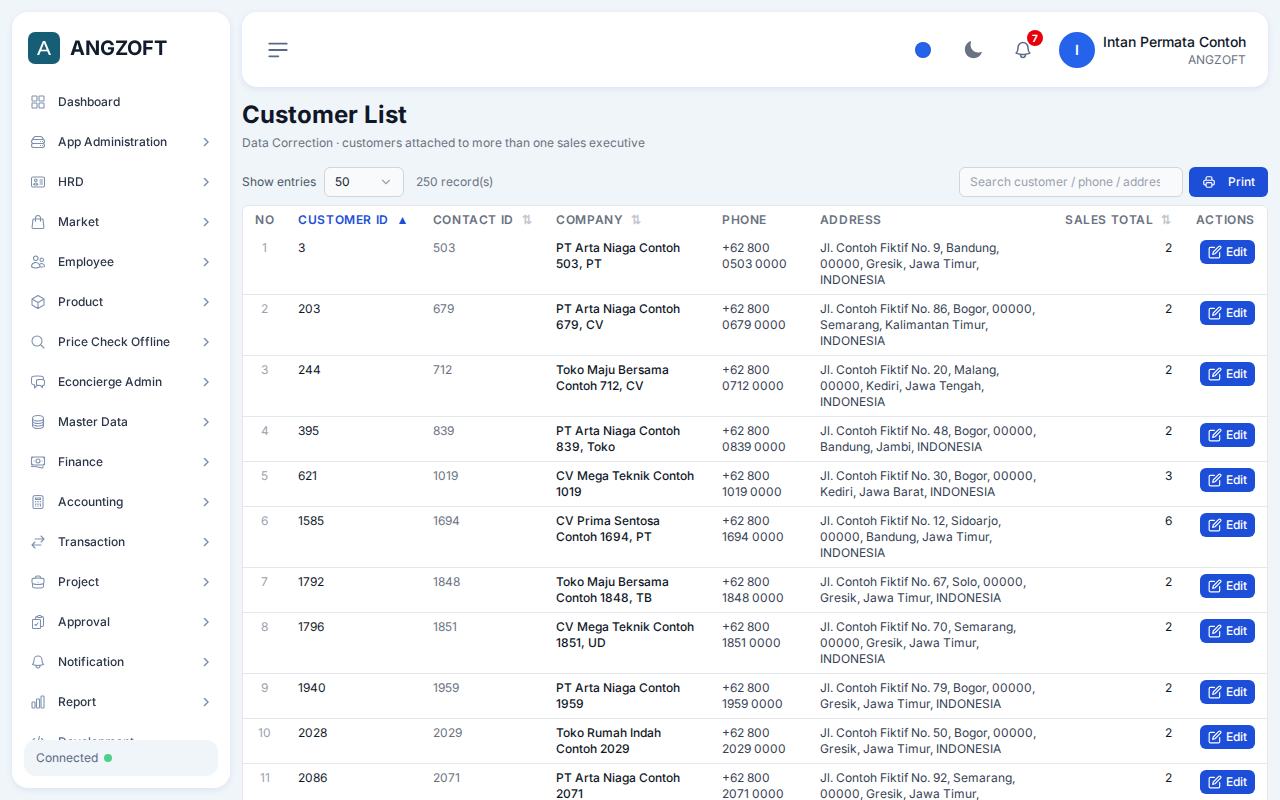Click the Dashboard grid icon
Viewport: 1280px width, 800px height.
click(38, 102)
